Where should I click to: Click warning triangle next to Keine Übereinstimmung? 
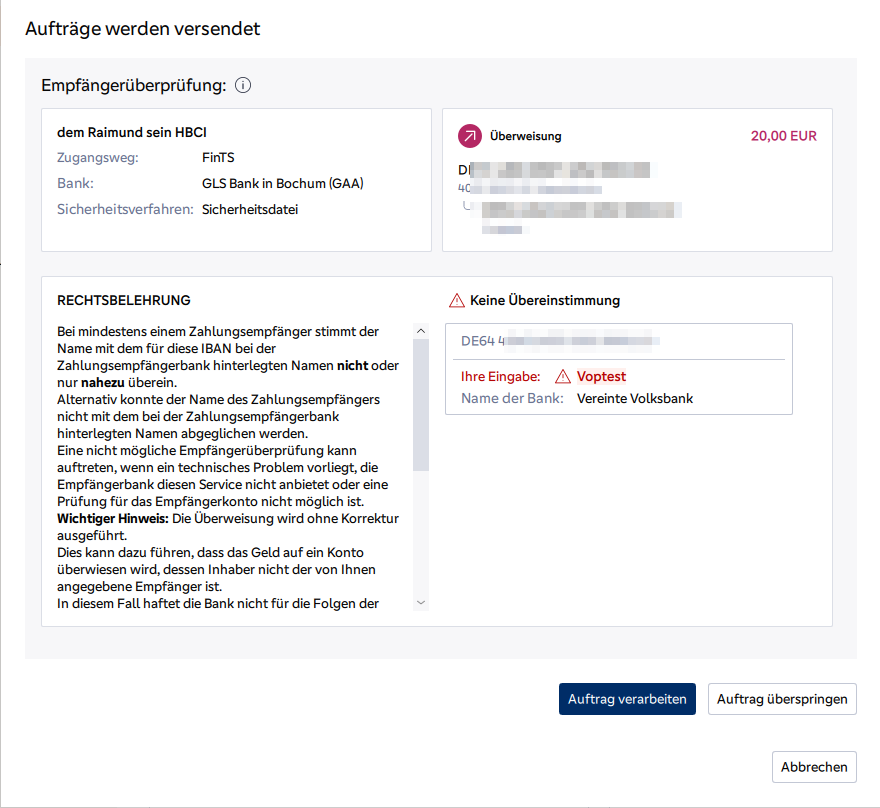point(457,300)
